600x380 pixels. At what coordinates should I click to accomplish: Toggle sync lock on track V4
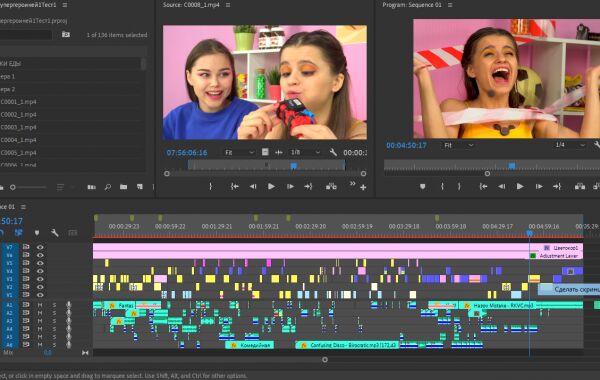pyautogui.click(x=26, y=271)
